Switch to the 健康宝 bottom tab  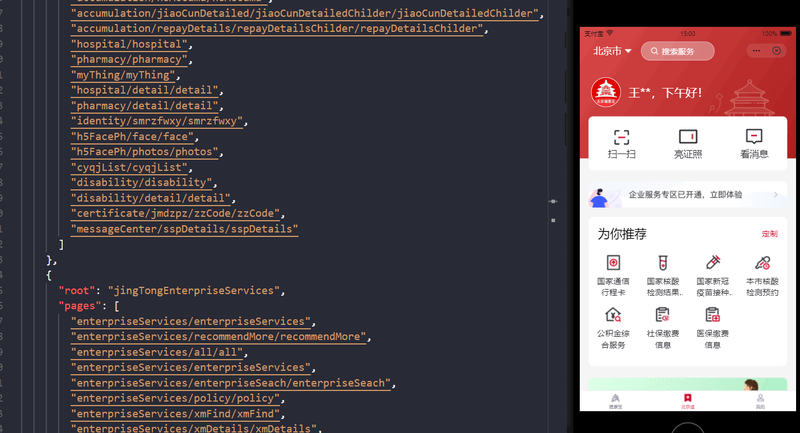[x=616, y=401]
